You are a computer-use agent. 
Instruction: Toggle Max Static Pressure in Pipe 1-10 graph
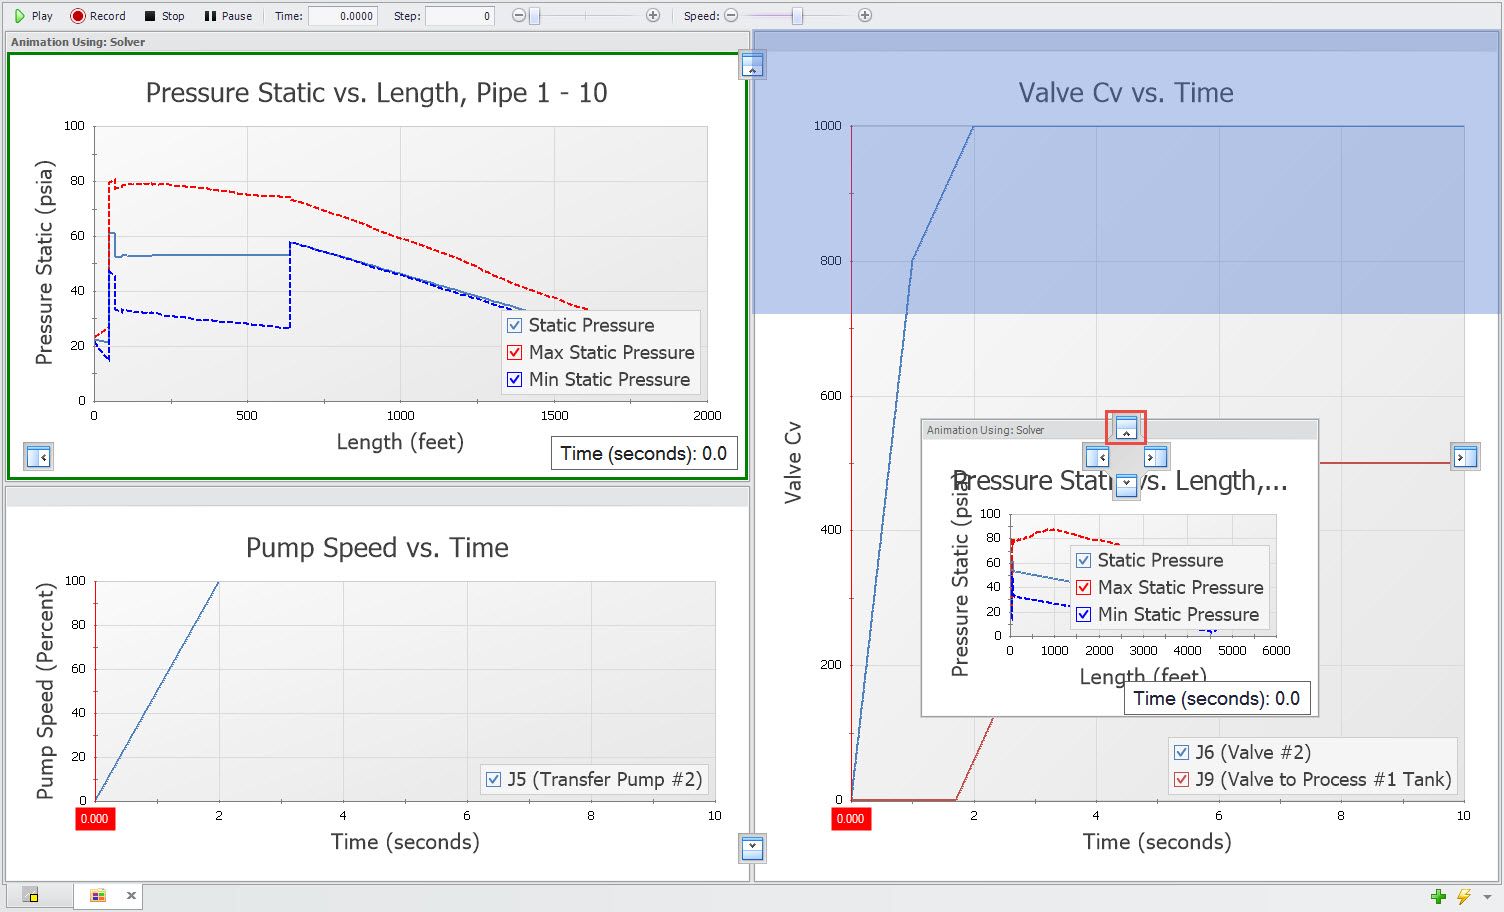(x=515, y=352)
